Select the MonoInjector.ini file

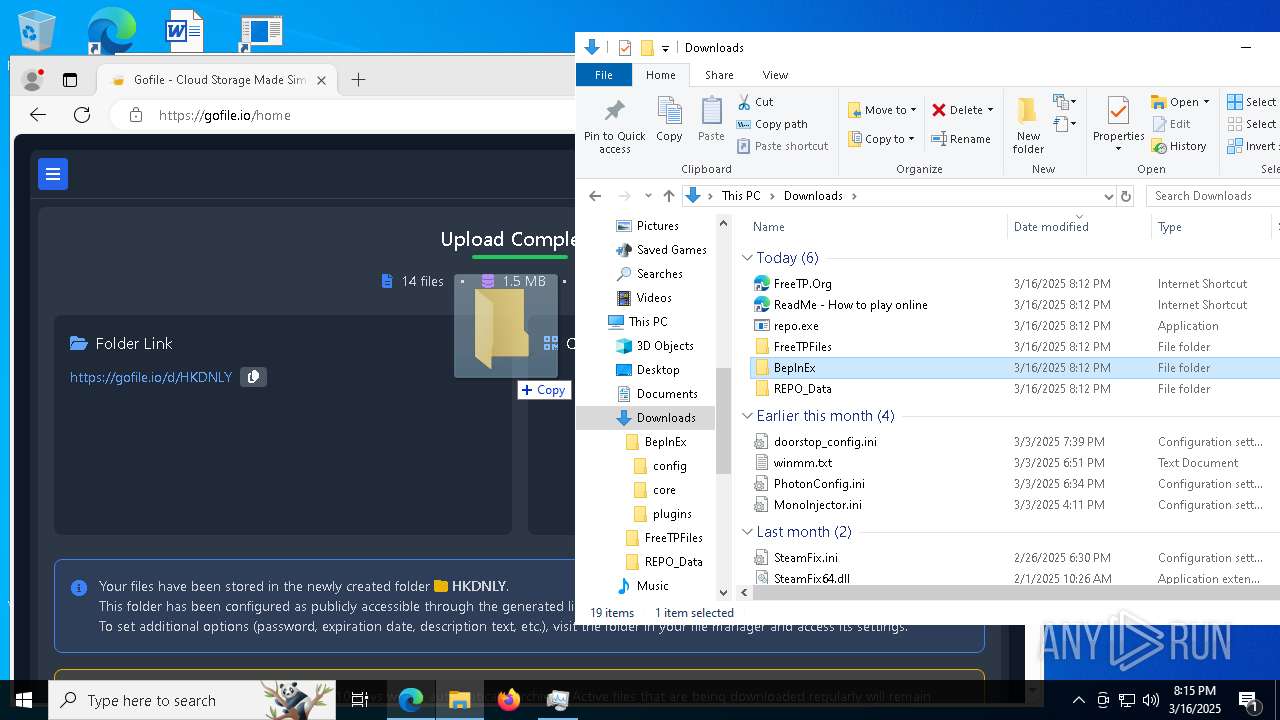(817, 505)
